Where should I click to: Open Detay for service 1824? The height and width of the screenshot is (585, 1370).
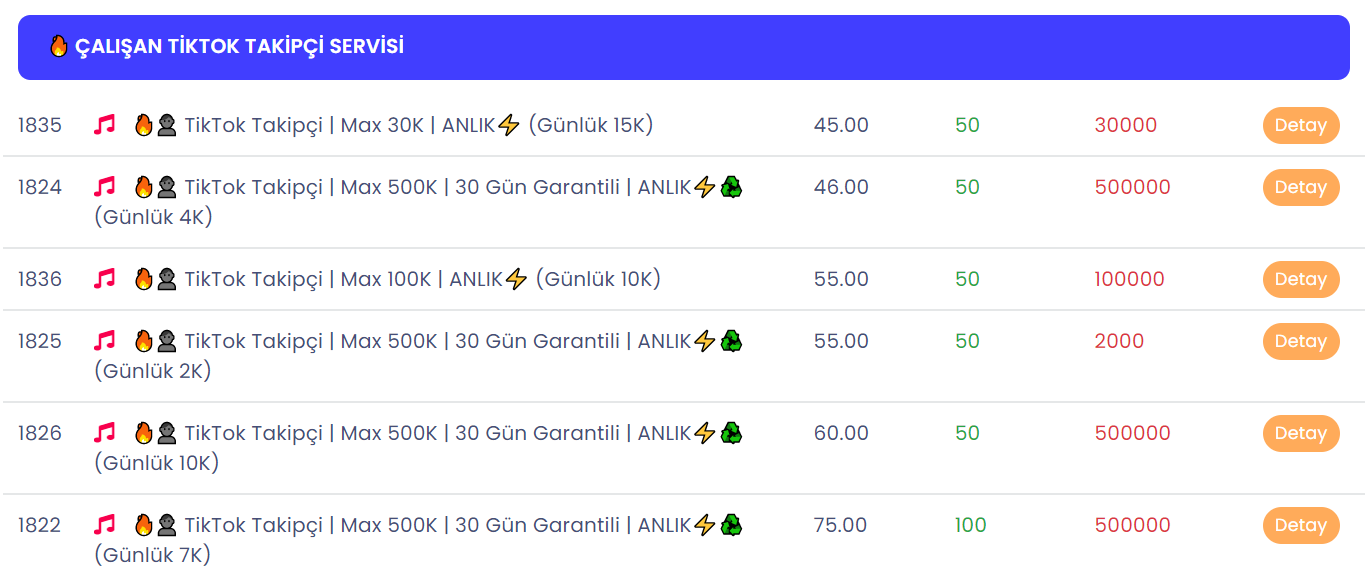coord(1301,187)
